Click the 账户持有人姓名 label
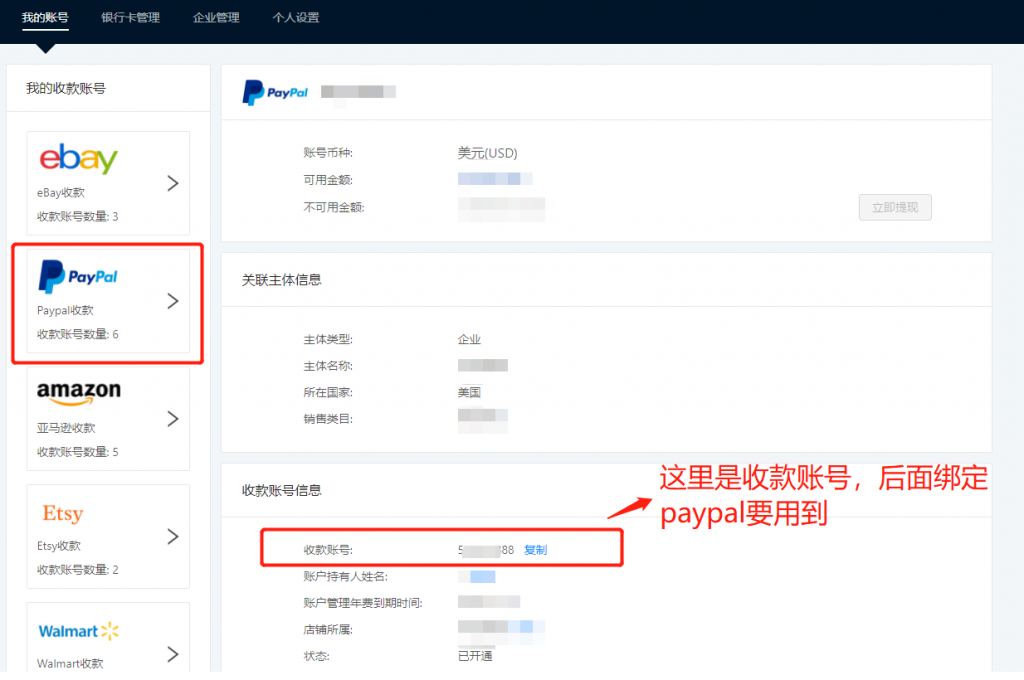 (x=345, y=577)
